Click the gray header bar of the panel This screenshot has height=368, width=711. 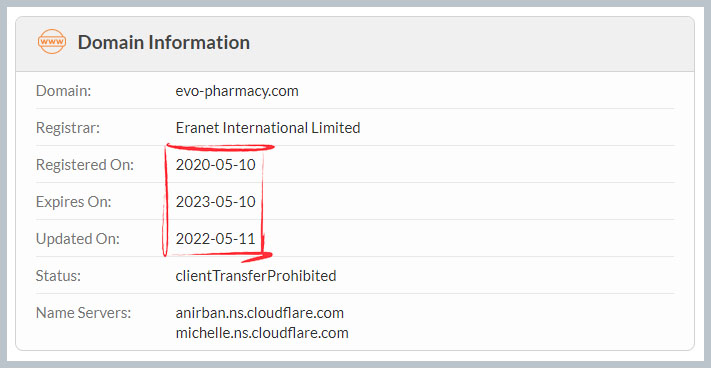tap(355, 44)
